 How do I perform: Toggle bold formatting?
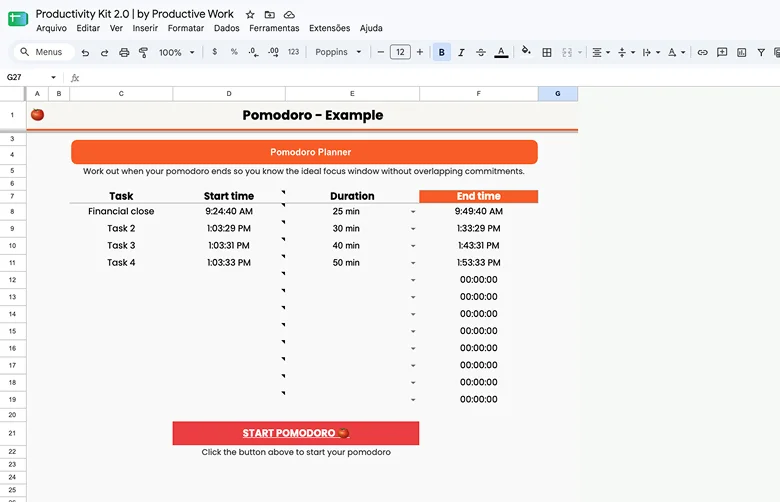pos(442,52)
